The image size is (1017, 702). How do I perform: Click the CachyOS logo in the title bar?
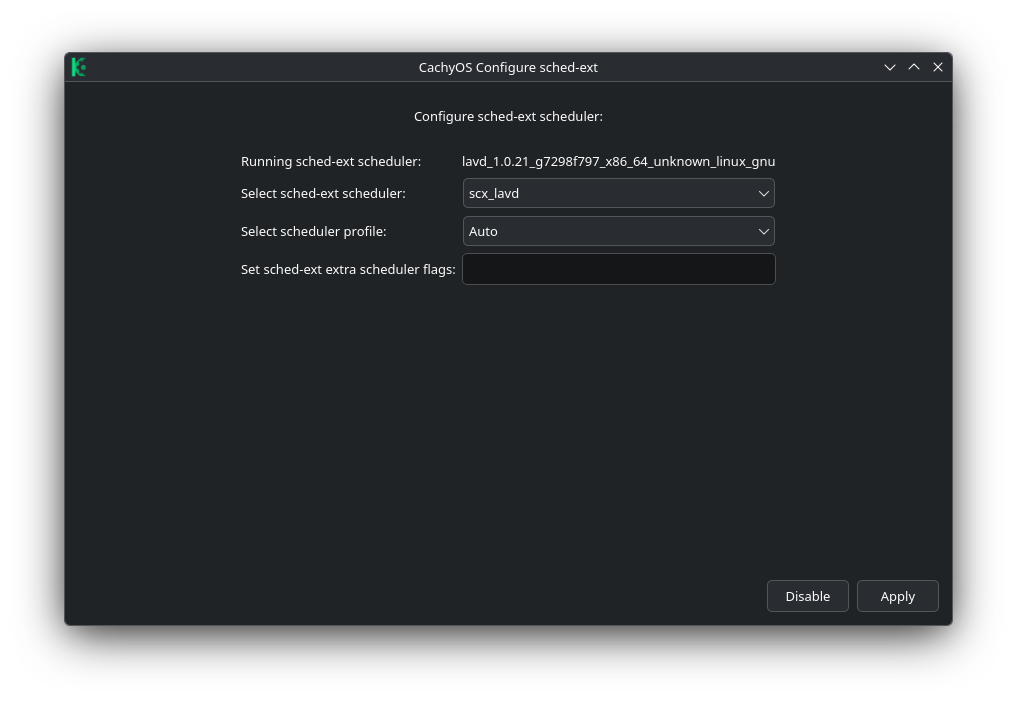(79, 67)
